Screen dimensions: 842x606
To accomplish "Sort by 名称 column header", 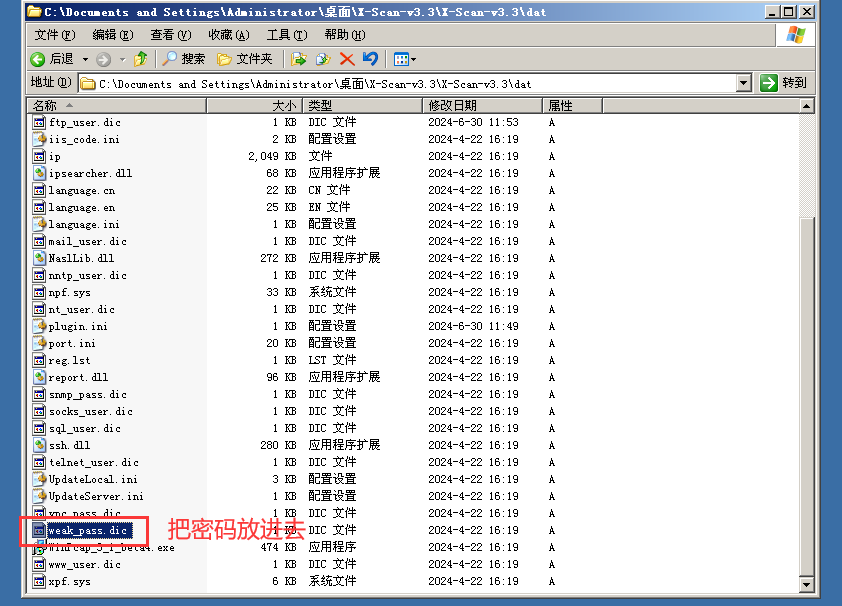I will (117, 106).
